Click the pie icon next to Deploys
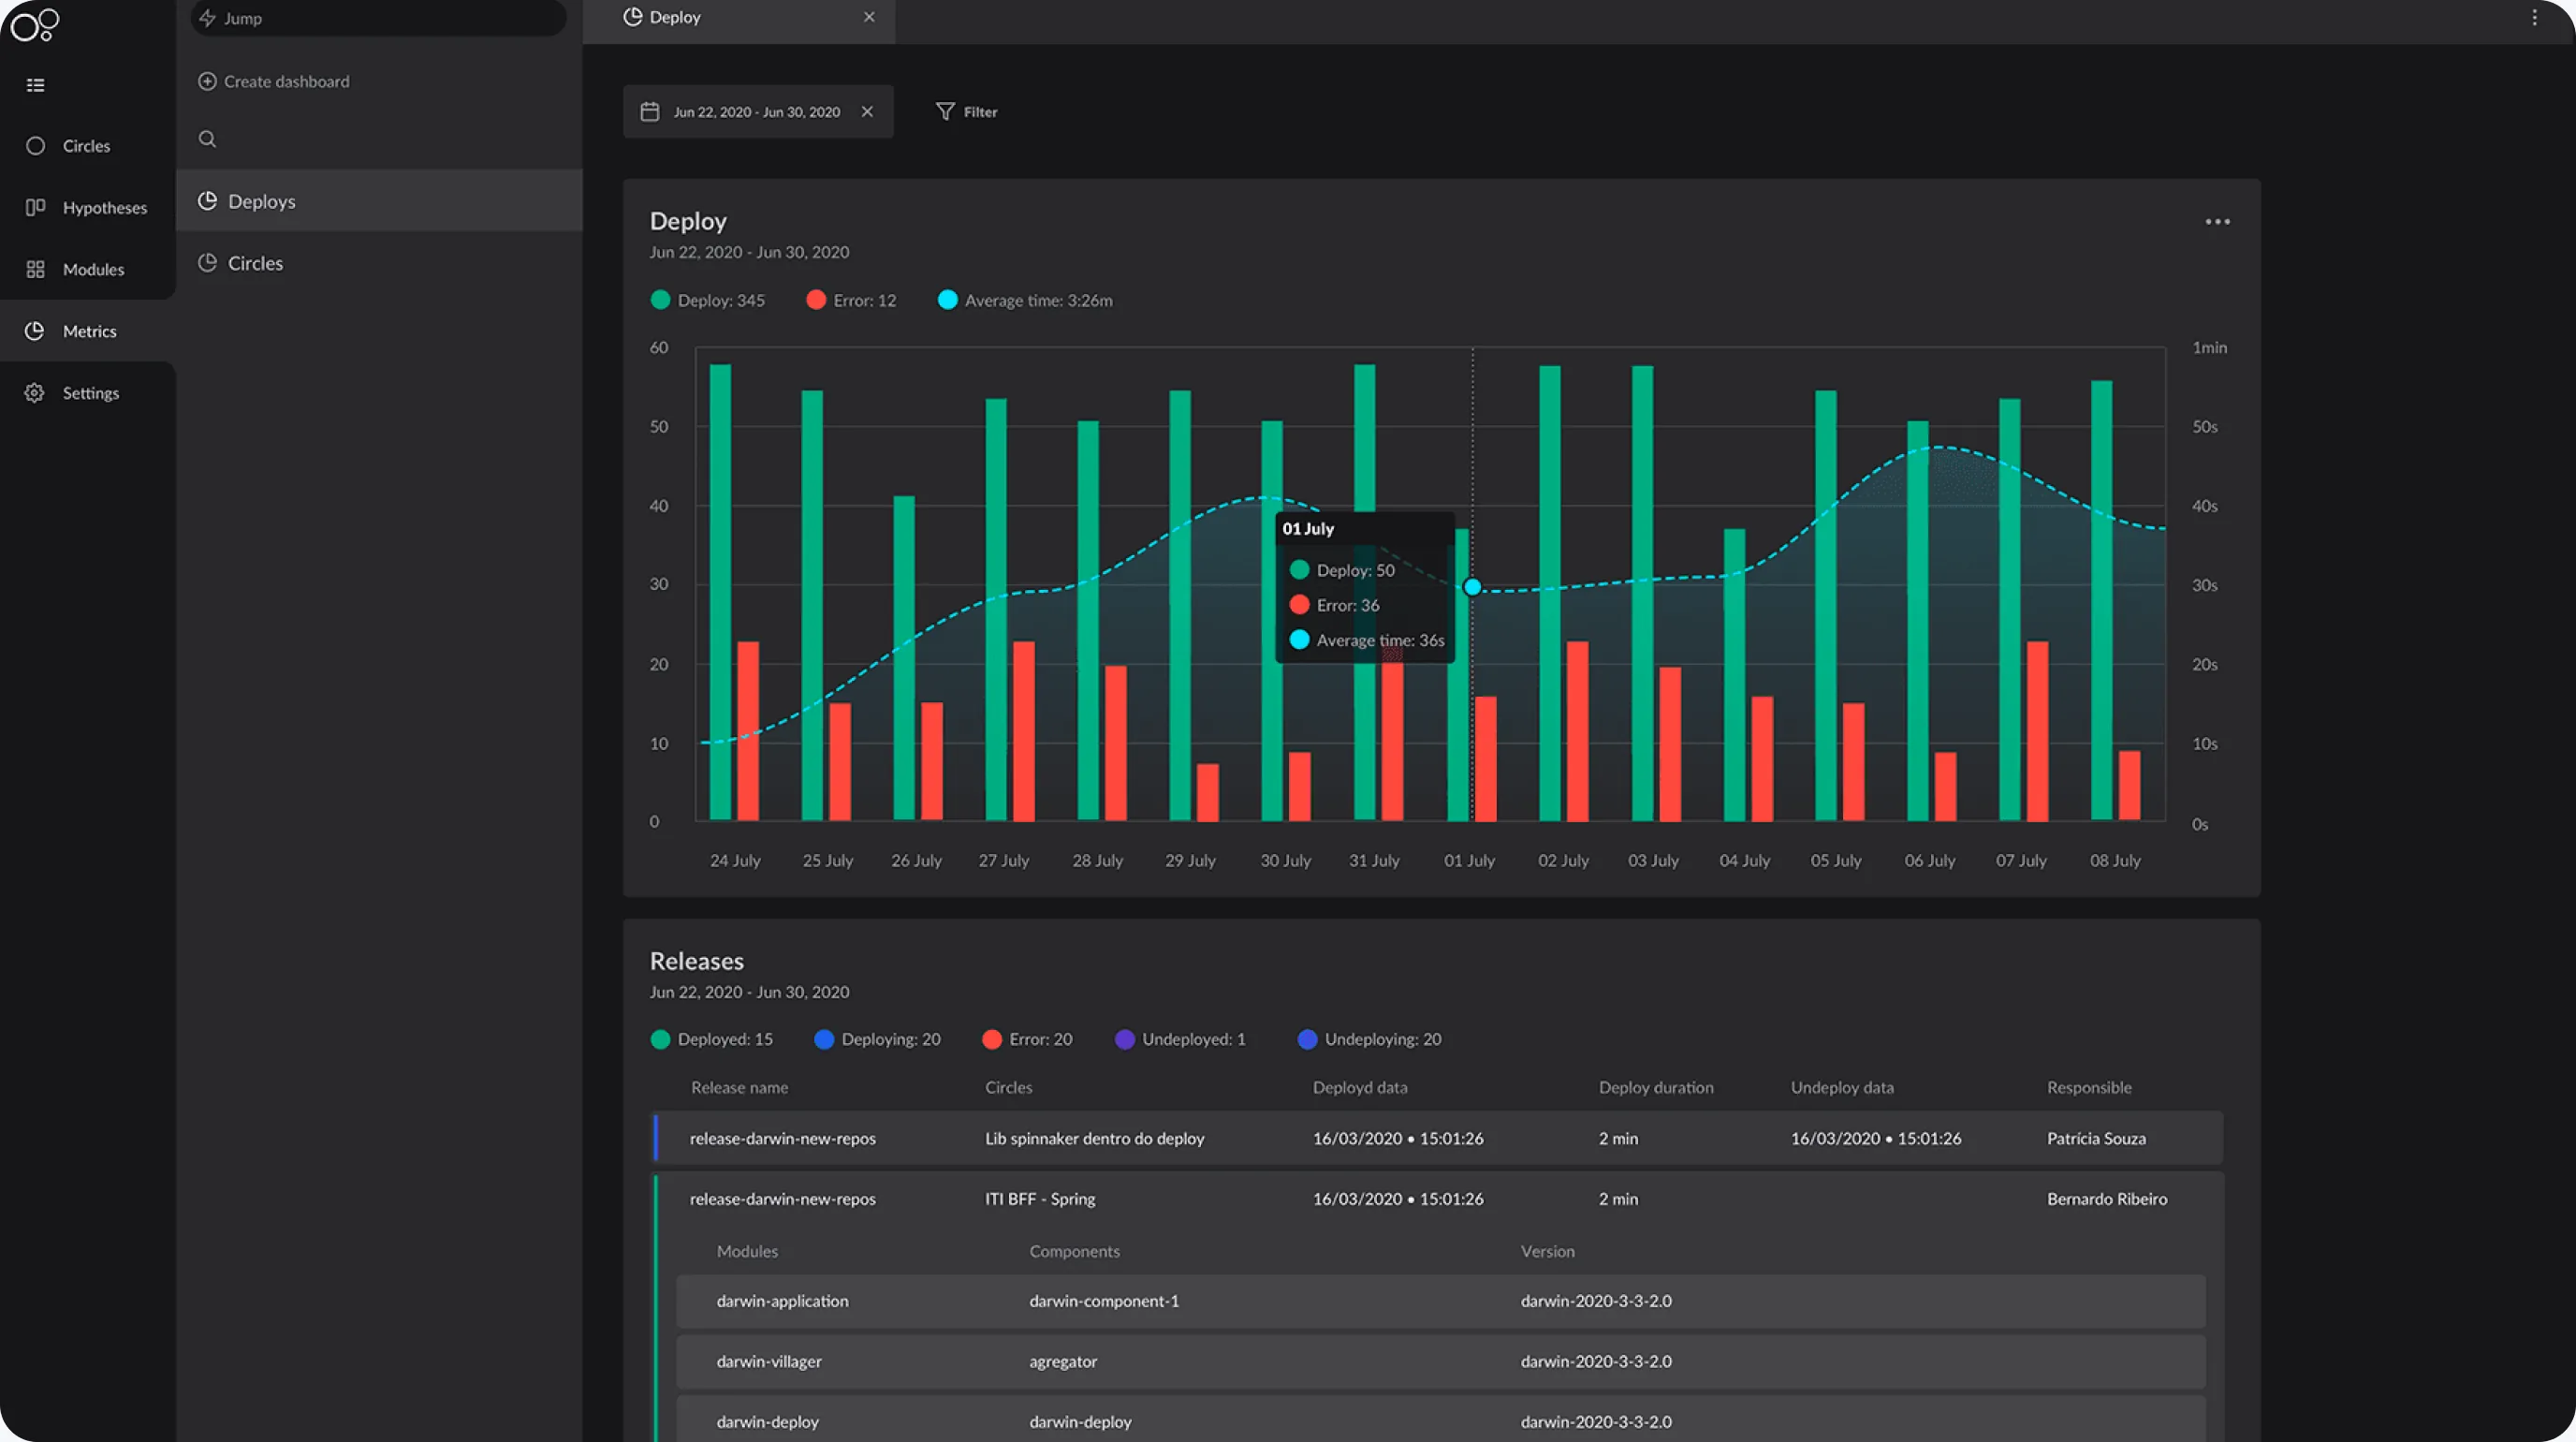This screenshot has height=1442, width=2576. pyautogui.click(x=207, y=201)
